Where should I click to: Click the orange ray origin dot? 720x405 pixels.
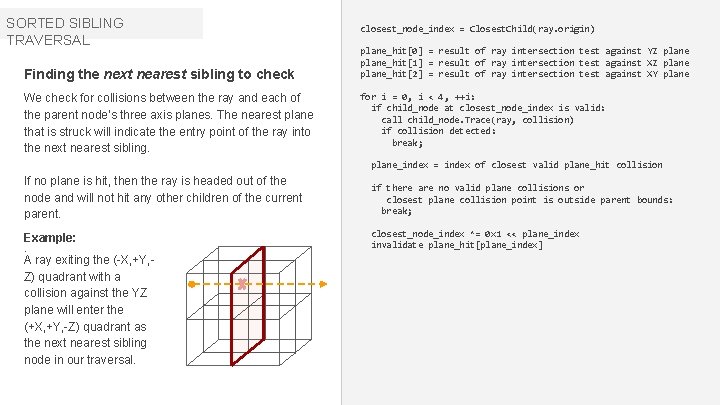pyautogui.click(x=192, y=284)
